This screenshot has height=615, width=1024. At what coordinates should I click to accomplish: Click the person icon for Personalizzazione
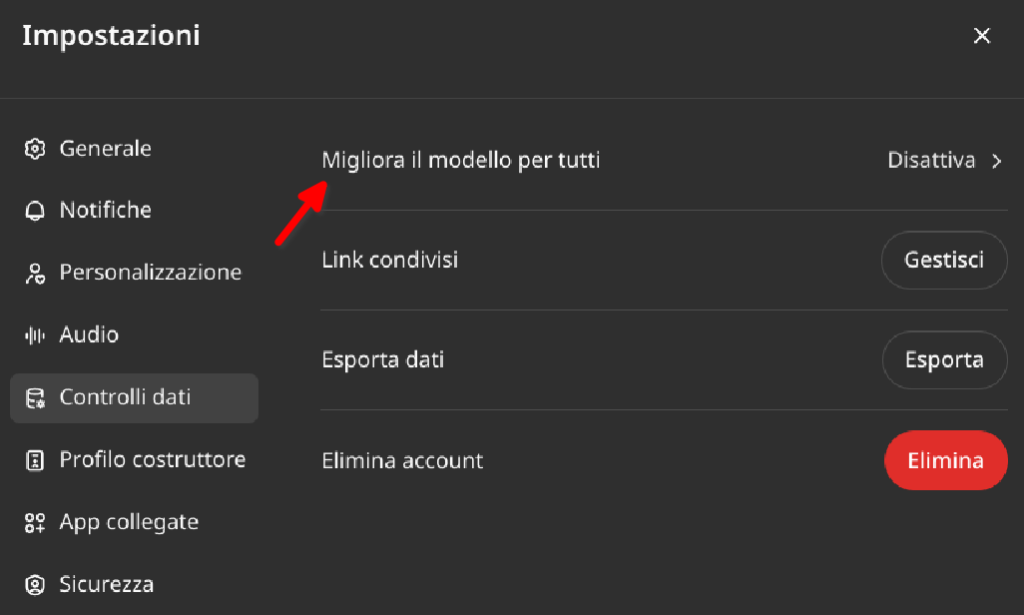click(35, 273)
